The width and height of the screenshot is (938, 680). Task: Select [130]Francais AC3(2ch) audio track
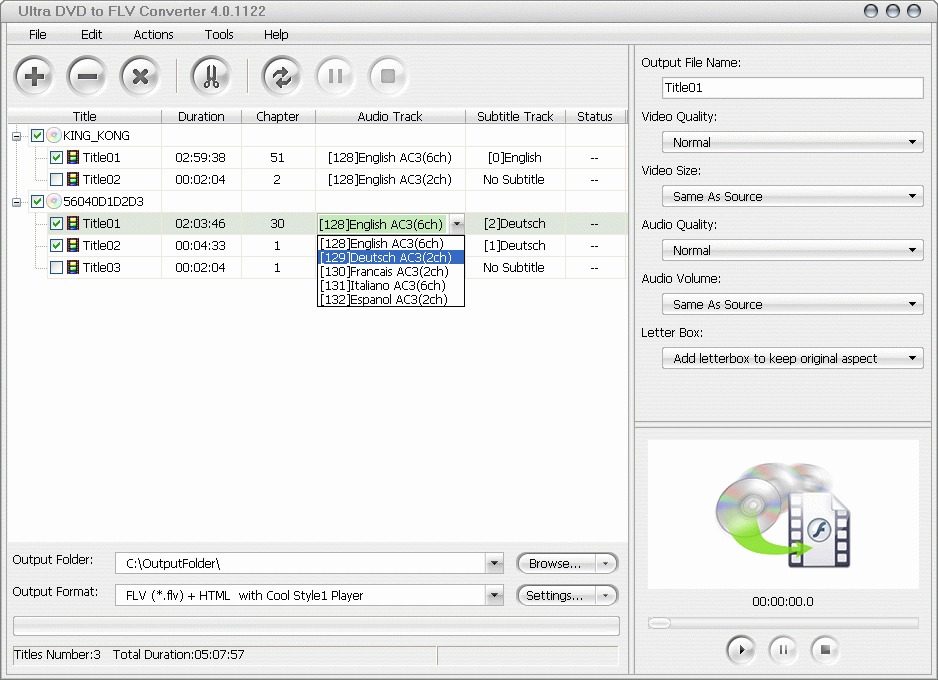[391, 272]
